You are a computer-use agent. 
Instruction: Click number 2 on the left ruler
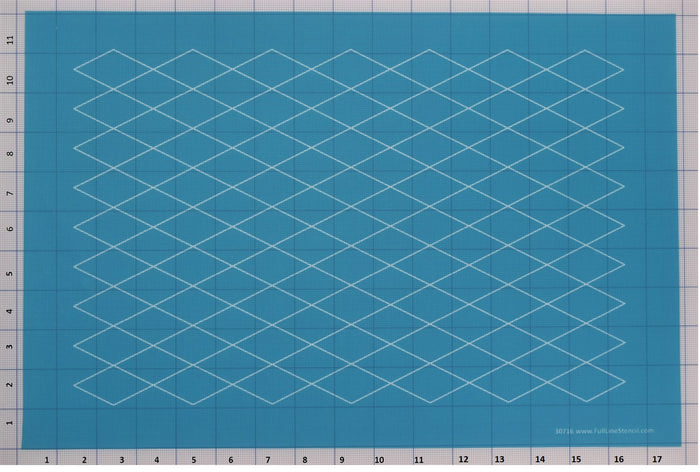point(10,386)
